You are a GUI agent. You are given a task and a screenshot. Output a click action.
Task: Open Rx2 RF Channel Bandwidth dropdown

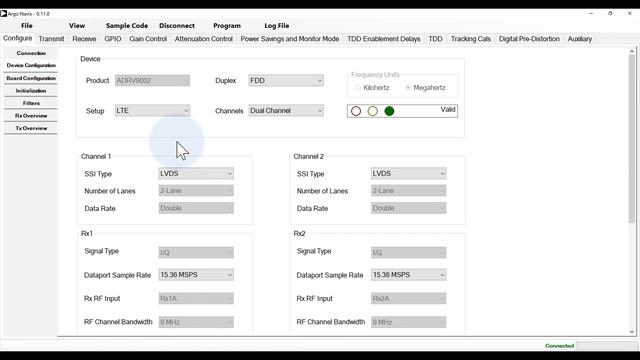pyautogui.click(x=408, y=322)
